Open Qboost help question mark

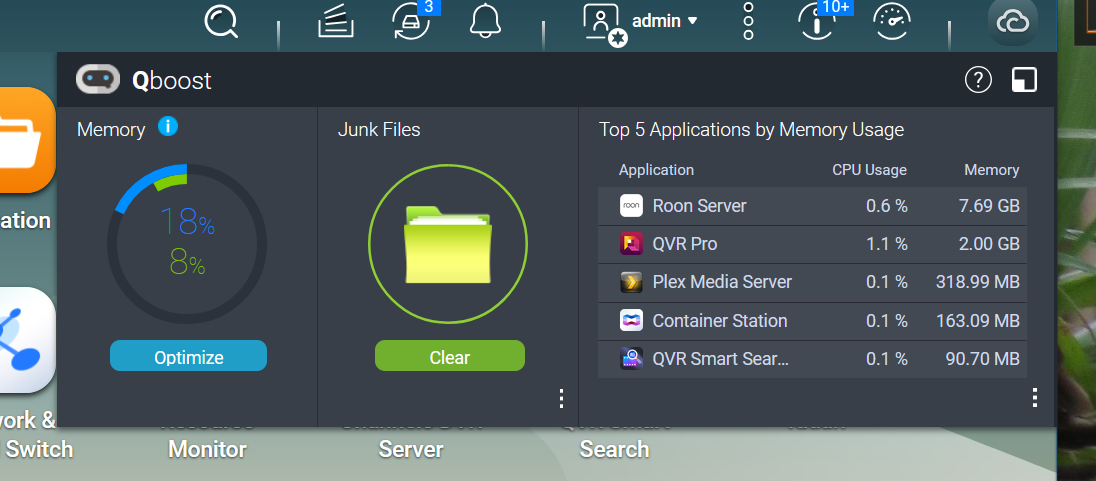tap(978, 80)
